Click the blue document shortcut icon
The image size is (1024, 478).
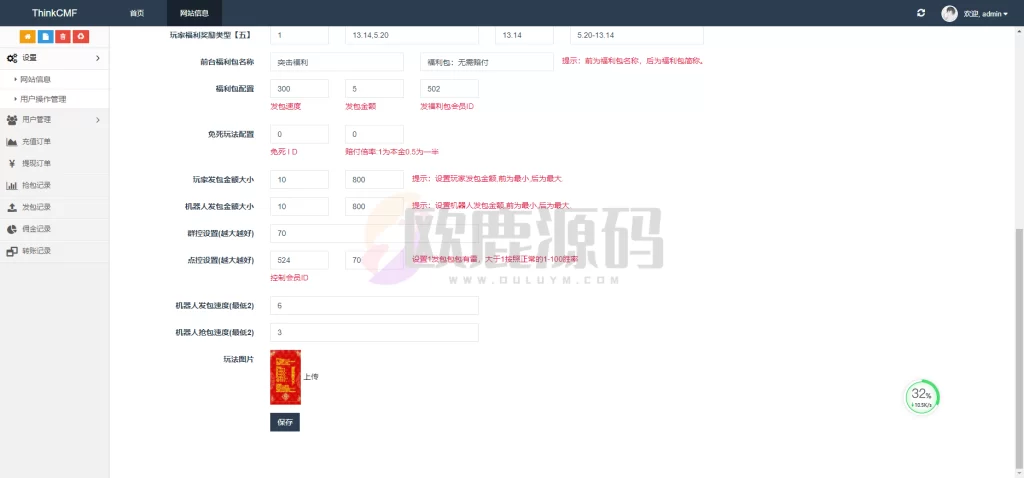pyautogui.click(x=46, y=37)
